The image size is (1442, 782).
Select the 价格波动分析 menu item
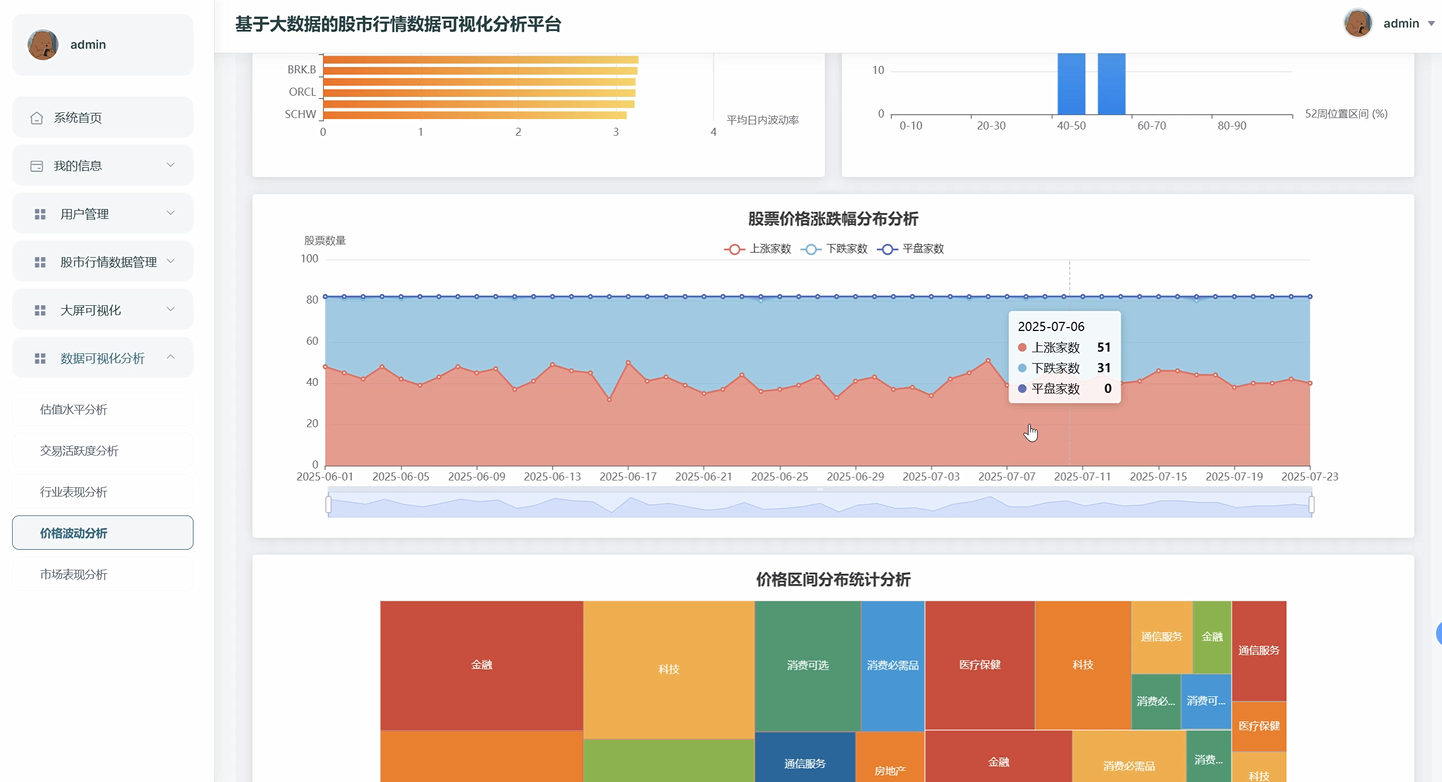click(x=103, y=533)
